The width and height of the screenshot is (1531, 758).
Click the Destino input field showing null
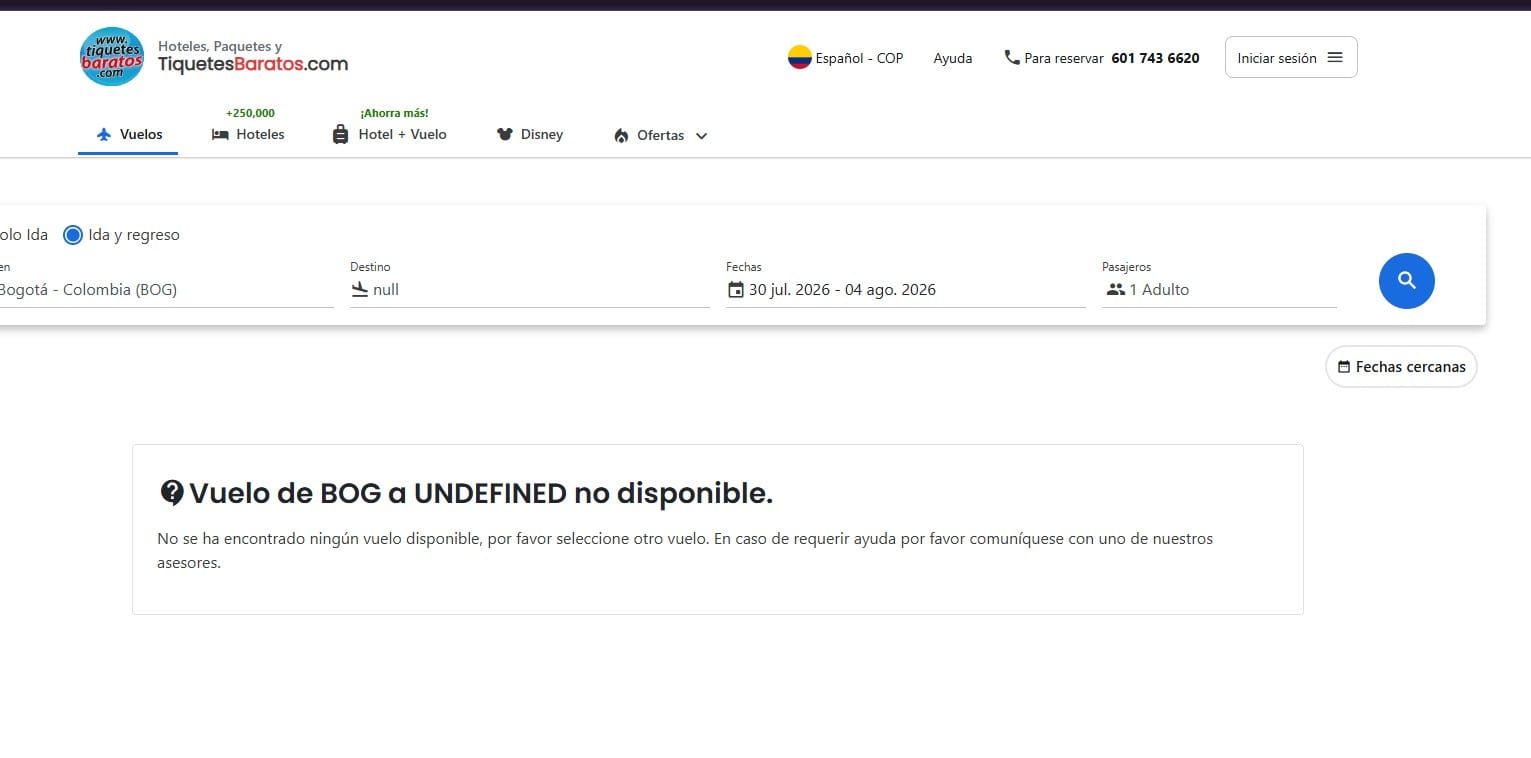(x=530, y=290)
